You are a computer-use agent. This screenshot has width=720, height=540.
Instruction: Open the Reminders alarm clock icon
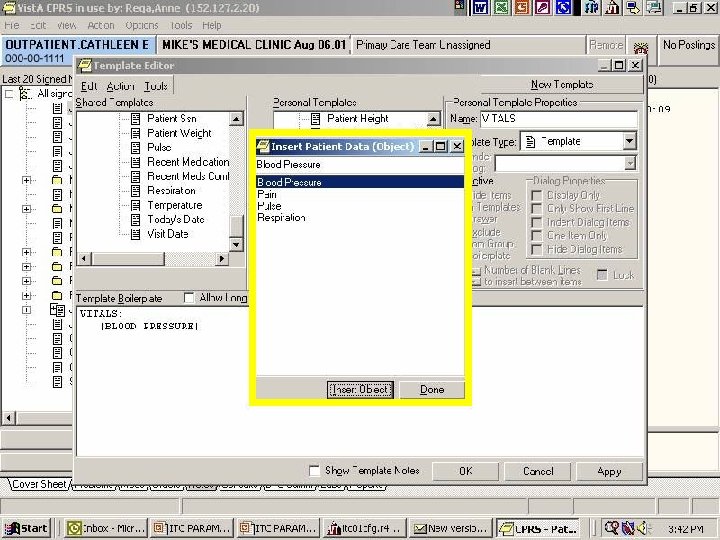[641, 47]
